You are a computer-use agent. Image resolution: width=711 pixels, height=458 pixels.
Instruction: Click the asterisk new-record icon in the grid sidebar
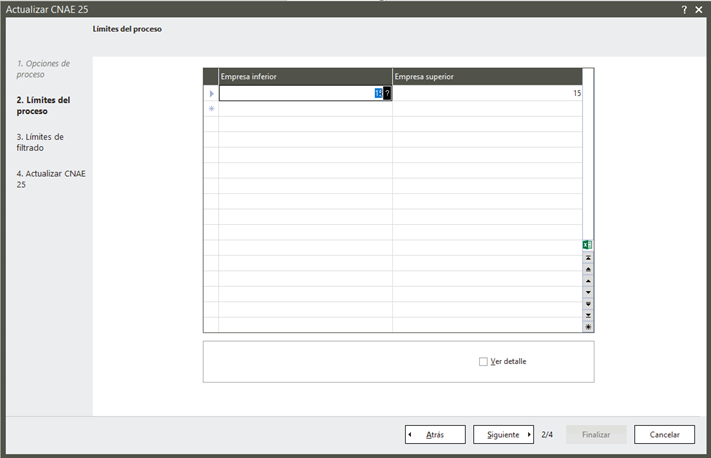[x=588, y=326]
